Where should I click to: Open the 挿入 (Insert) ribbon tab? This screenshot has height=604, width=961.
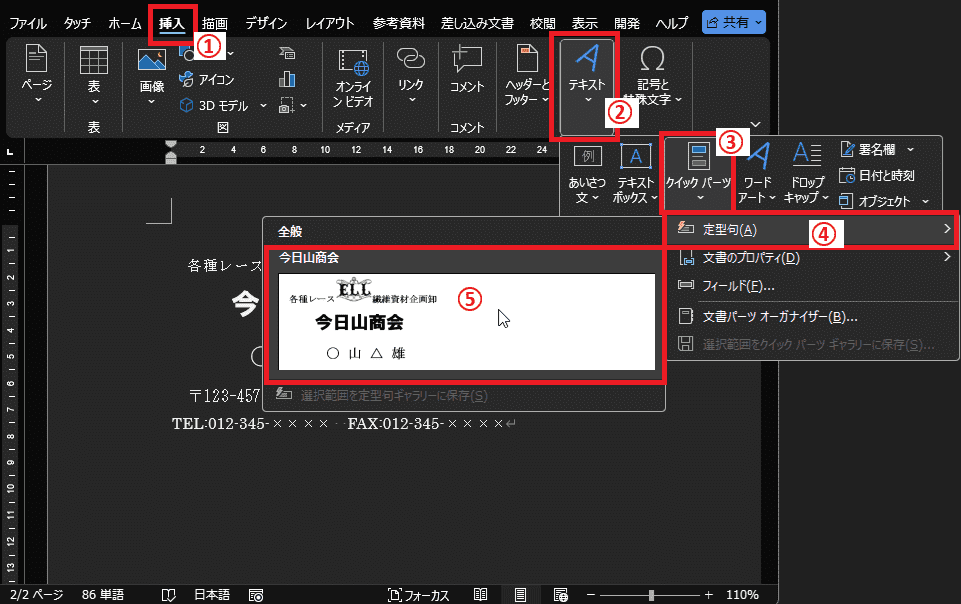tap(172, 22)
